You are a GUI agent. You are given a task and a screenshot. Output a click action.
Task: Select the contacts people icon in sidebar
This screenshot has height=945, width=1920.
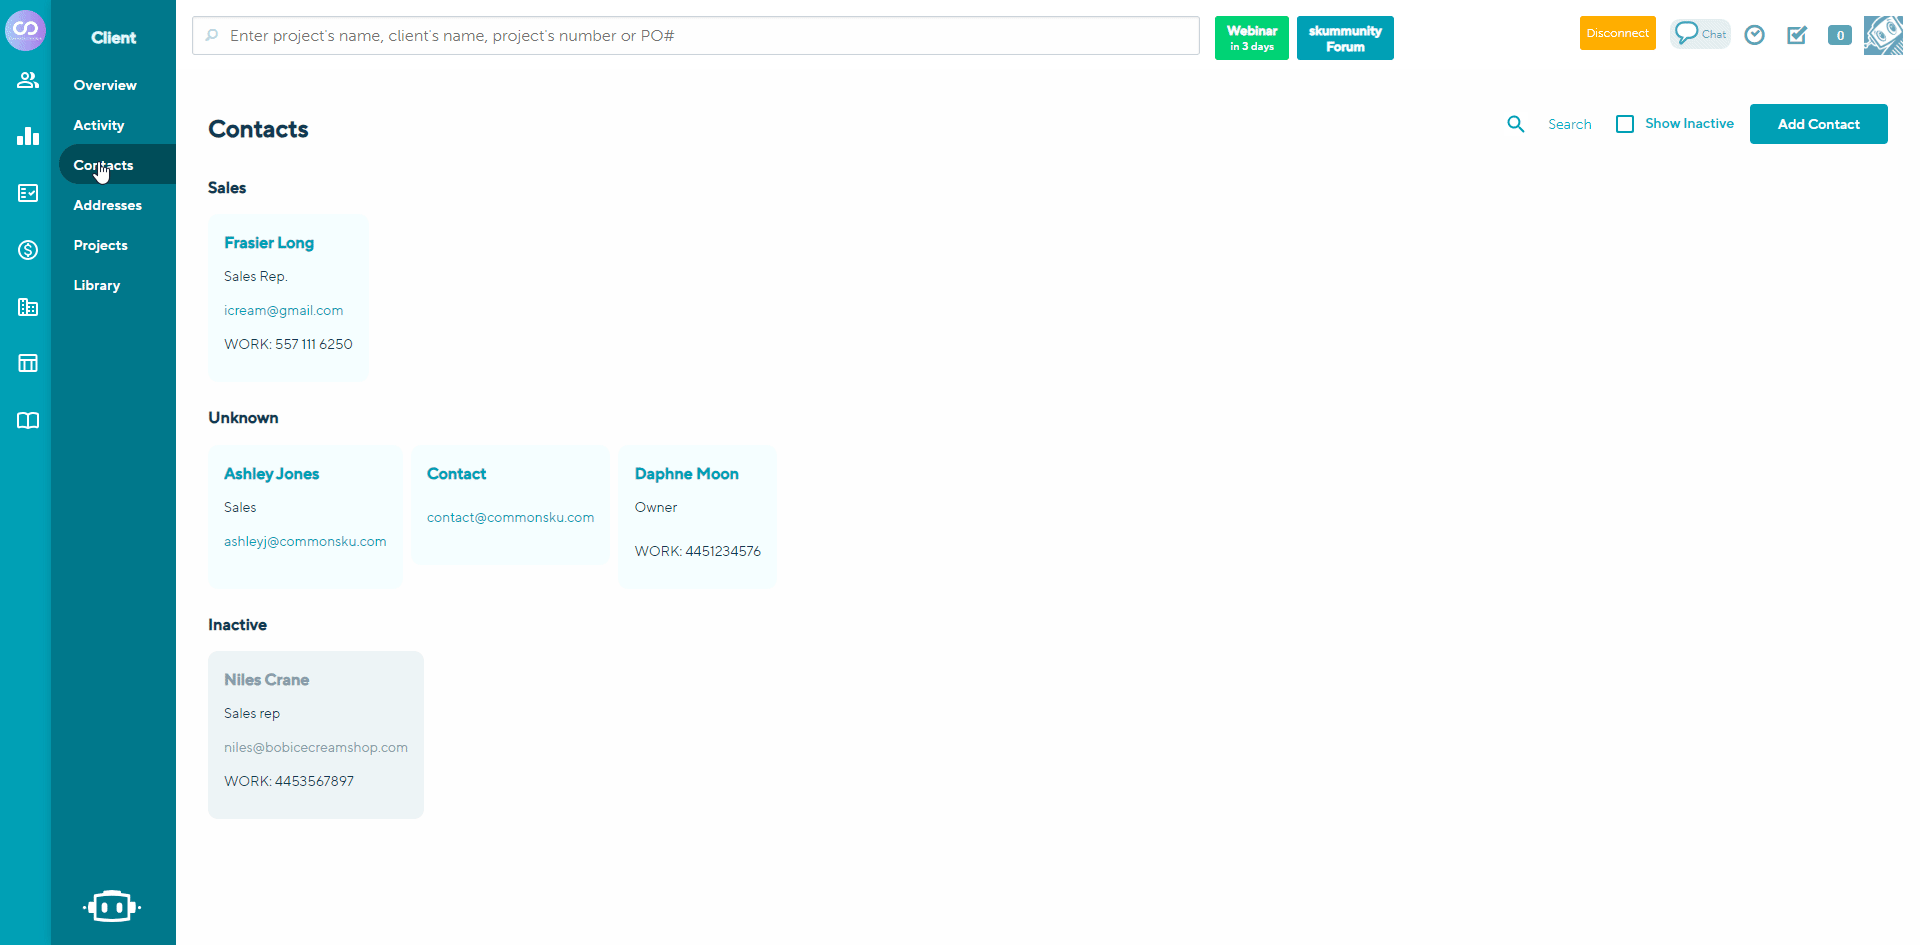click(27, 80)
